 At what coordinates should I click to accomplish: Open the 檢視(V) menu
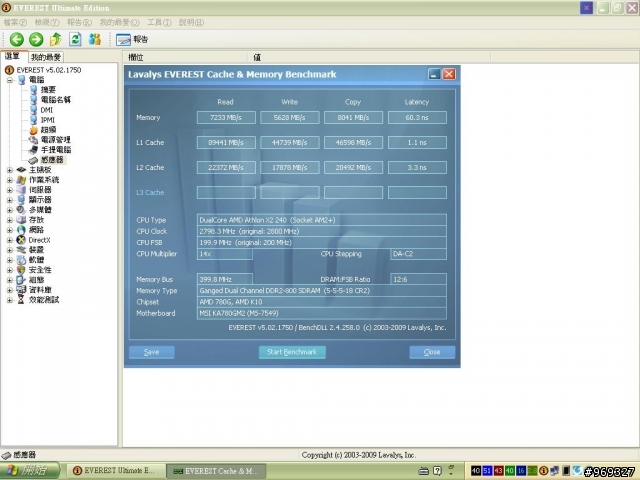pyautogui.click(x=47, y=22)
